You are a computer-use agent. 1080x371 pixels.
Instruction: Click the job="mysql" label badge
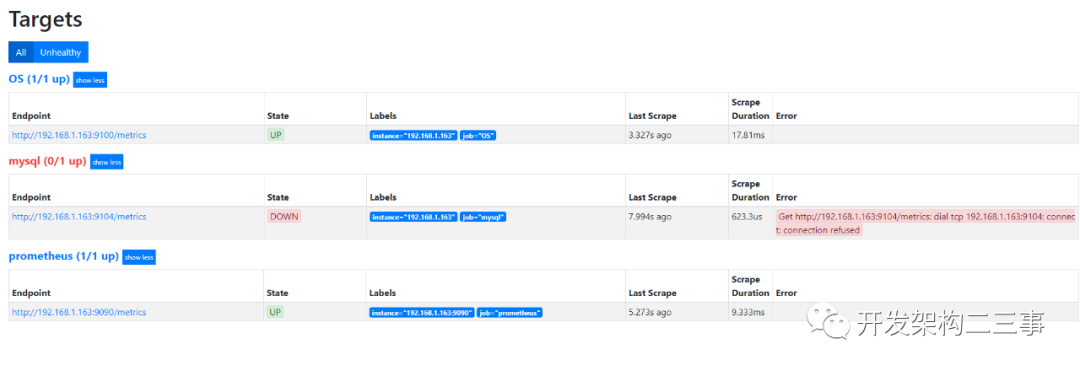pyautogui.click(x=484, y=217)
